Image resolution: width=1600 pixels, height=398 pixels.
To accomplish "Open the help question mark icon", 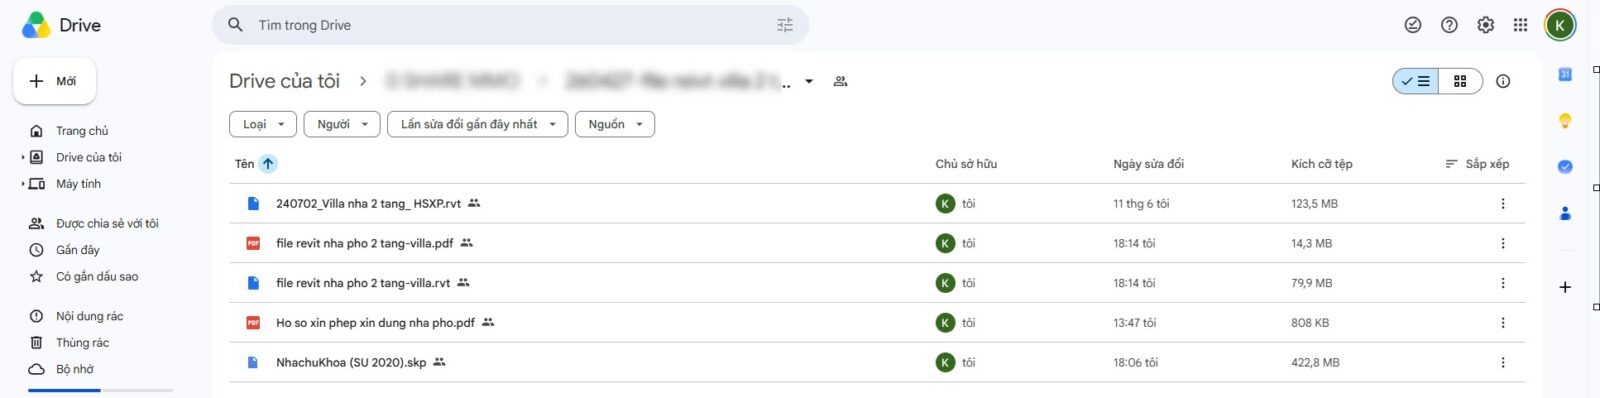I will pyautogui.click(x=1449, y=25).
